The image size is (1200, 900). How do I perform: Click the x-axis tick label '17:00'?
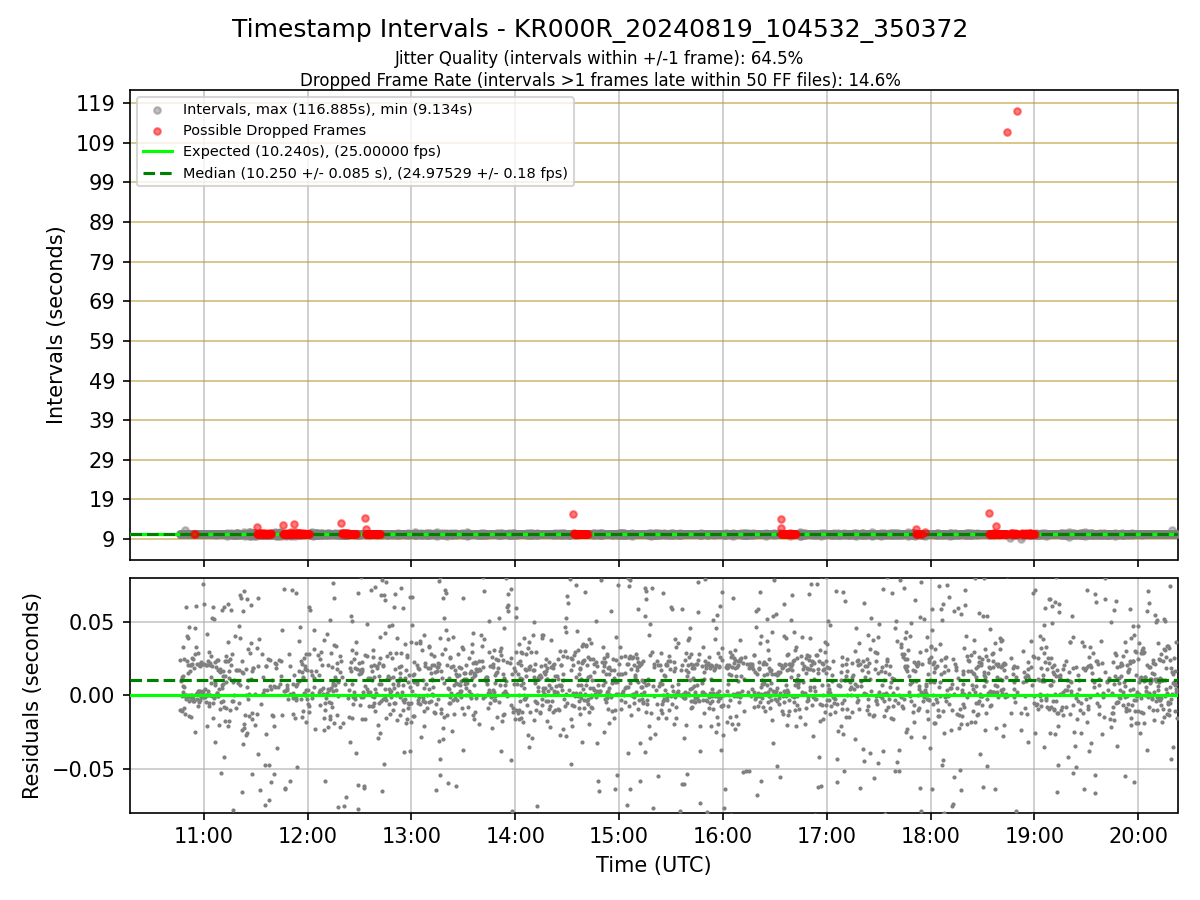point(826,835)
